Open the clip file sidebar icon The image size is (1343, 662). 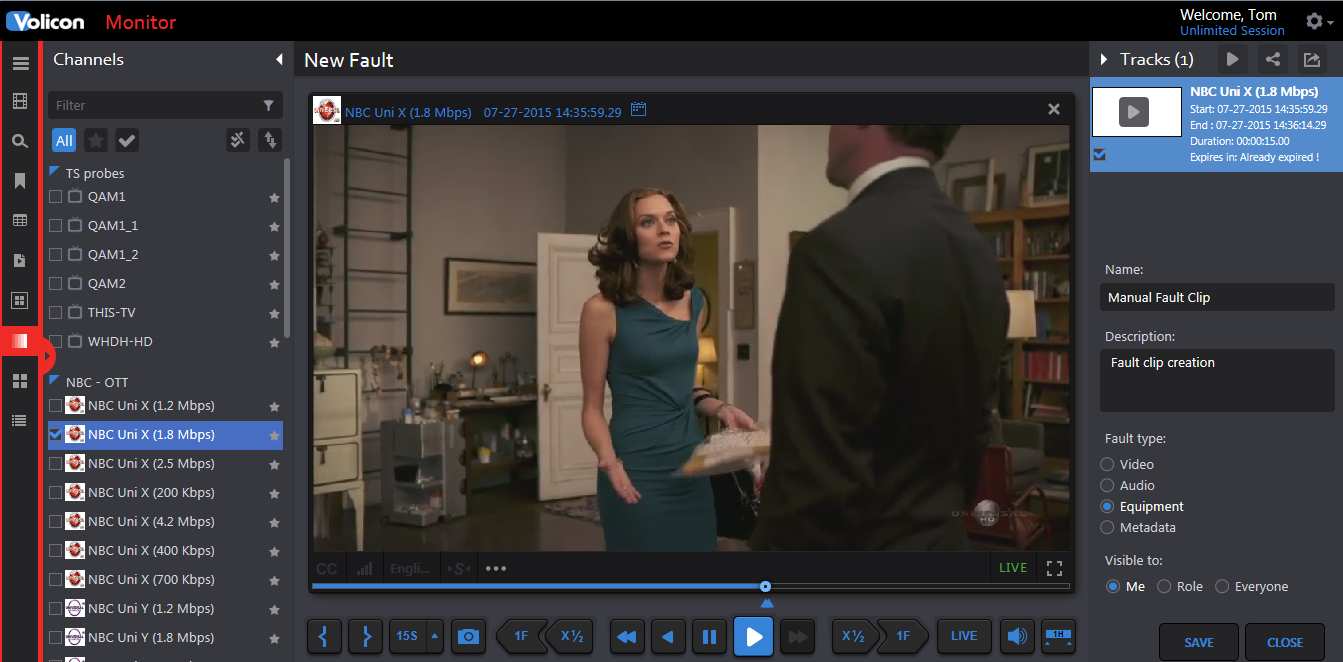tap(20, 260)
